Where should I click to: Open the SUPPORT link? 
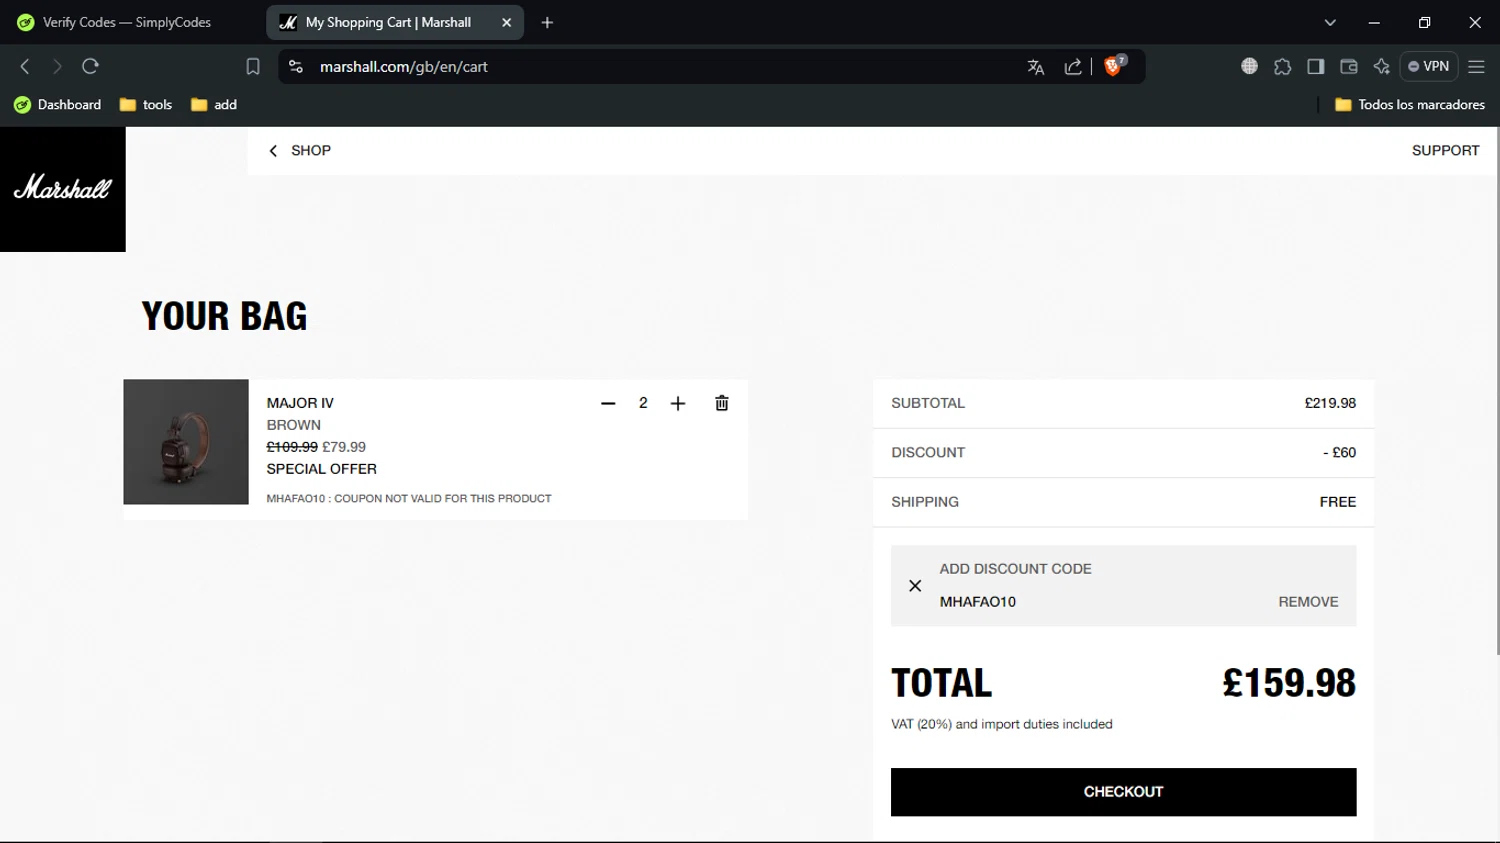pyautogui.click(x=1445, y=150)
